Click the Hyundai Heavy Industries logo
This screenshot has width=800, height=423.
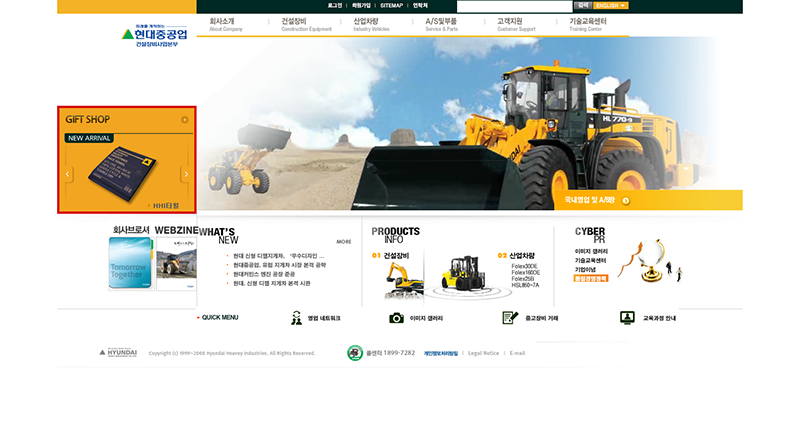coord(155,35)
